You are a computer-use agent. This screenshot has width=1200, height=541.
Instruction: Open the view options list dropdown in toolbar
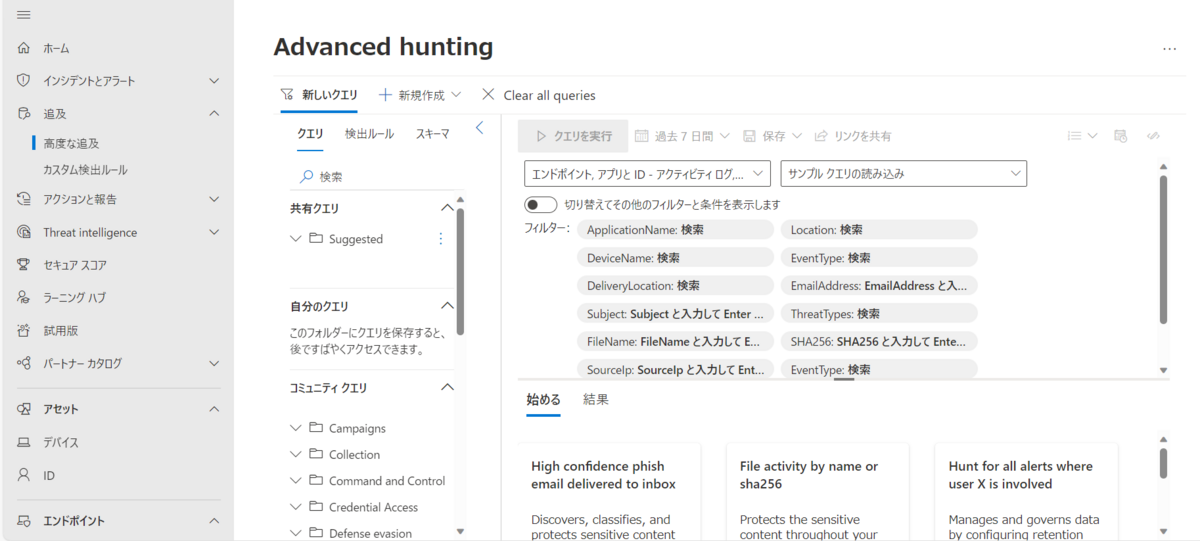[x=1081, y=136]
